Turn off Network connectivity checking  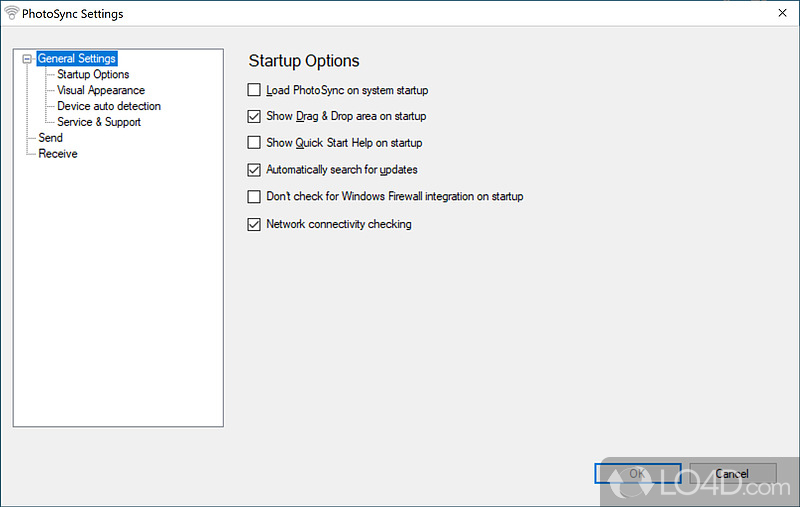255,224
